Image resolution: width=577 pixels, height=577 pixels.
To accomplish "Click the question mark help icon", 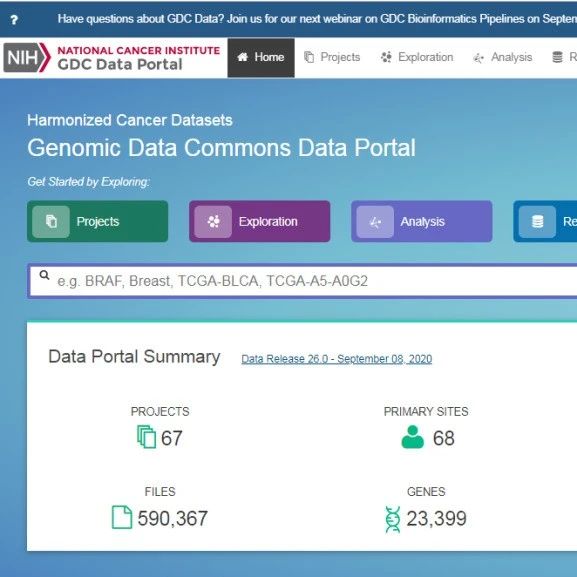I will pyautogui.click(x=14, y=20).
